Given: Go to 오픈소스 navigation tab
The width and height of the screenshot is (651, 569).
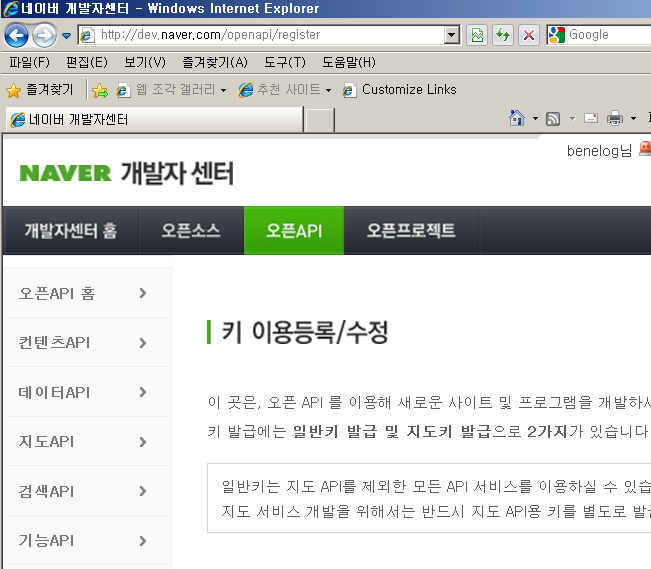Looking at the screenshot, I should coord(191,230).
